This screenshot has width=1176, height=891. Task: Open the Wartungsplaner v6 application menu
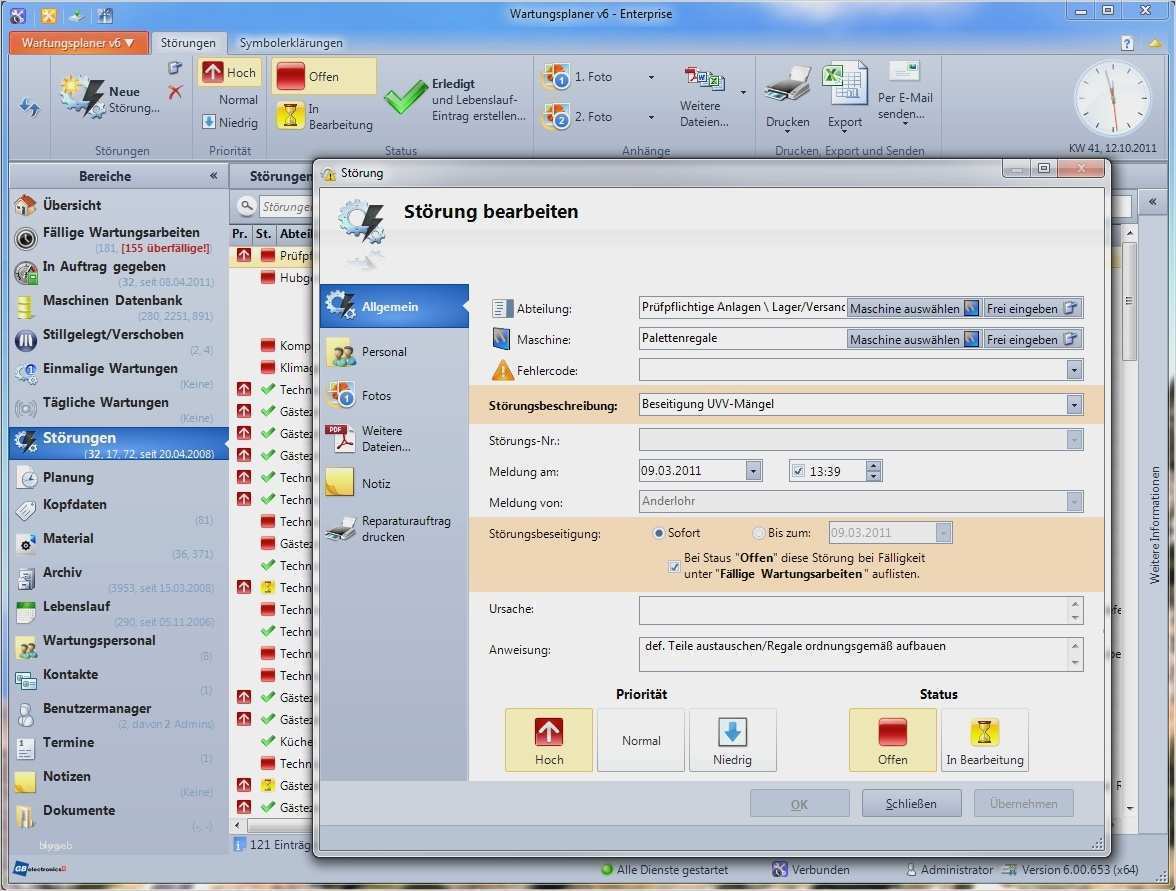79,43
